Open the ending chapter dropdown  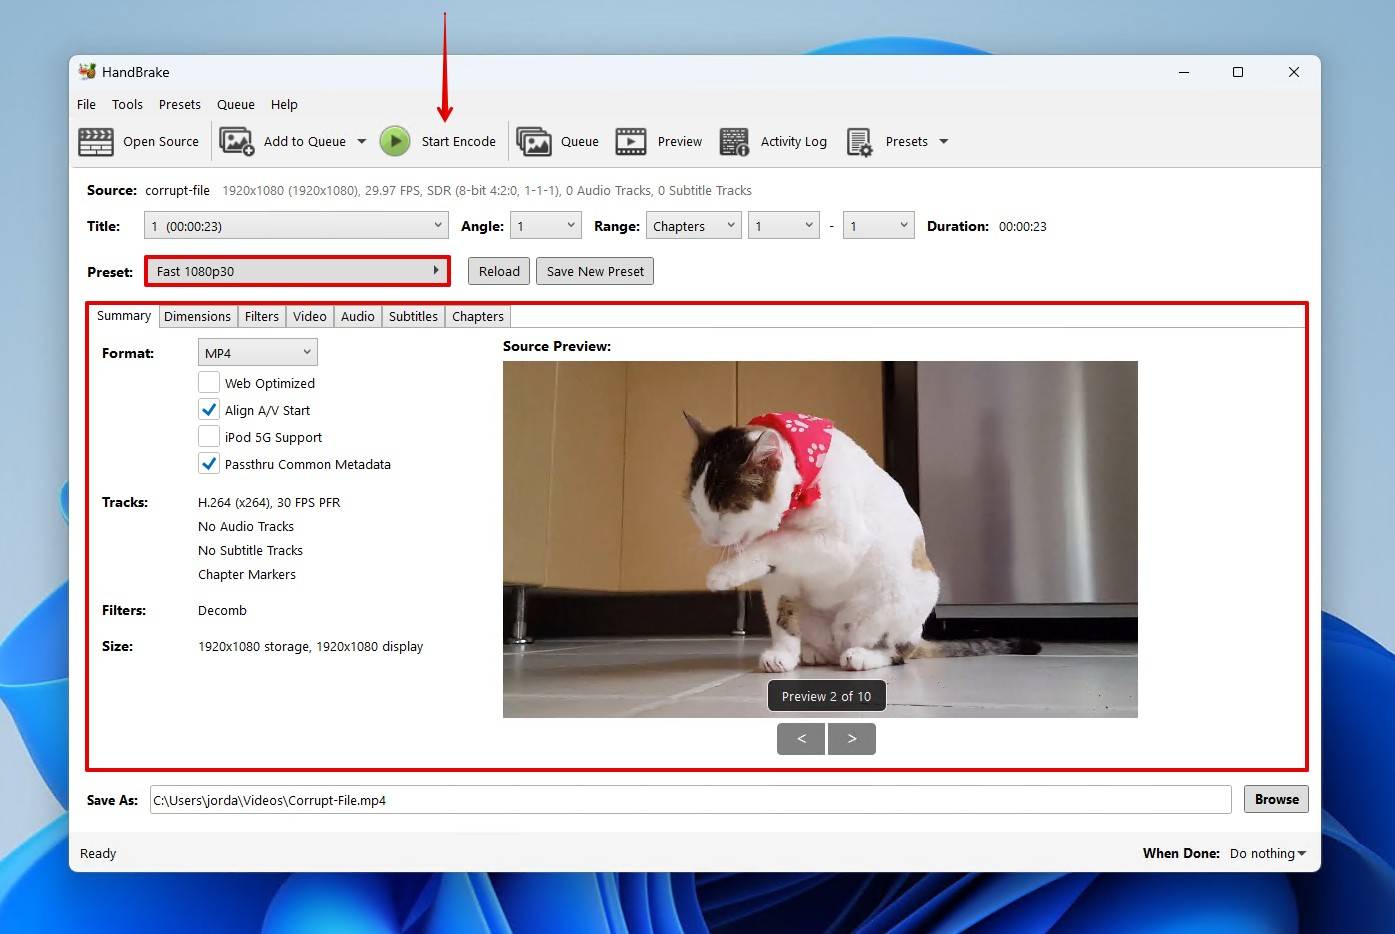(879, 226)
